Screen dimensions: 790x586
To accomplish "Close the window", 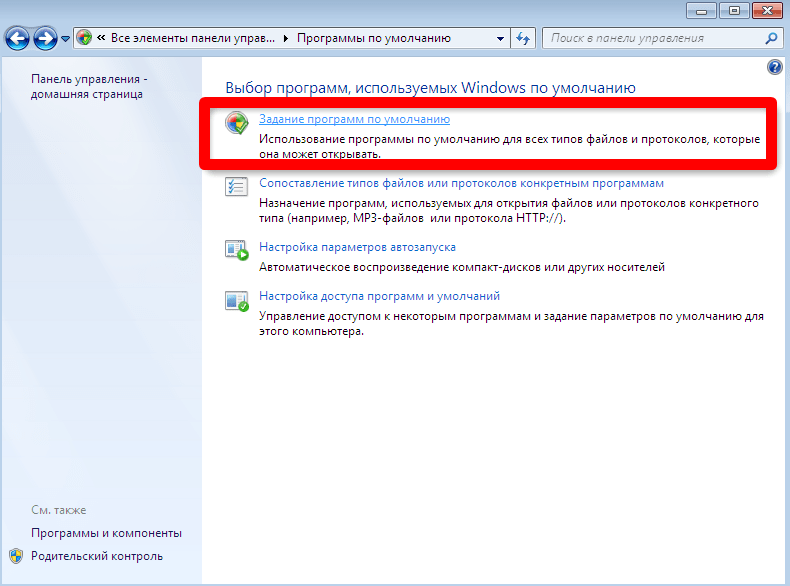I will [767, 11].
